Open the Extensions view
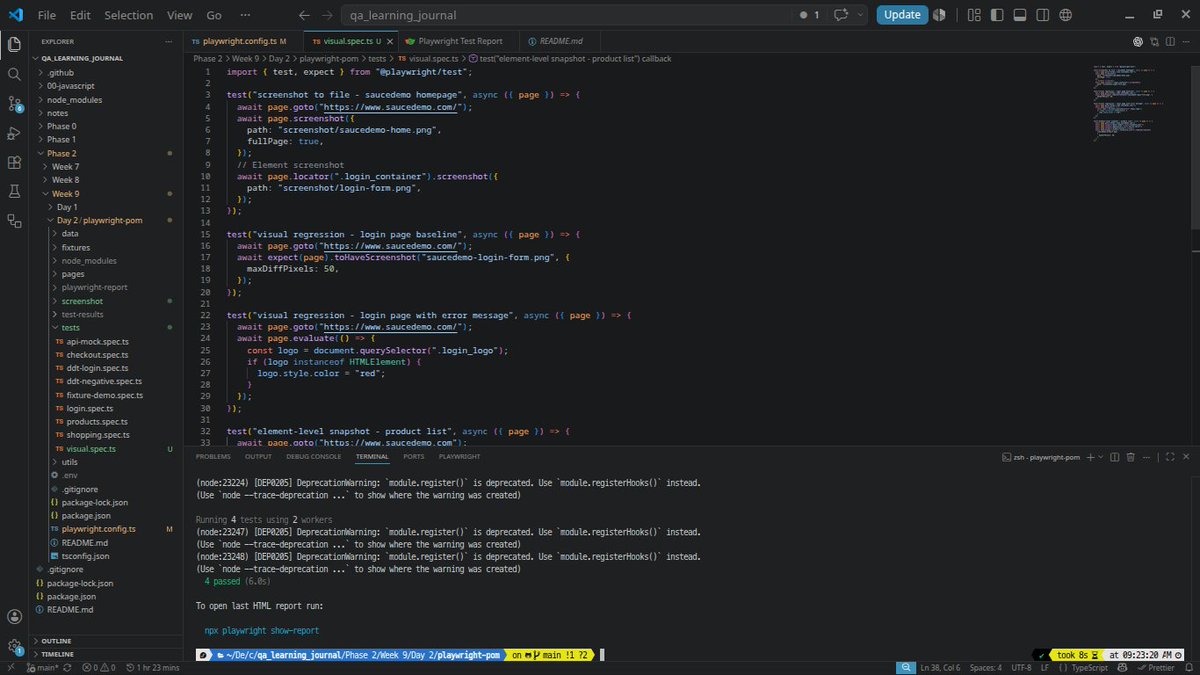This screenshot has height=675, width=1200. (14, 162)
